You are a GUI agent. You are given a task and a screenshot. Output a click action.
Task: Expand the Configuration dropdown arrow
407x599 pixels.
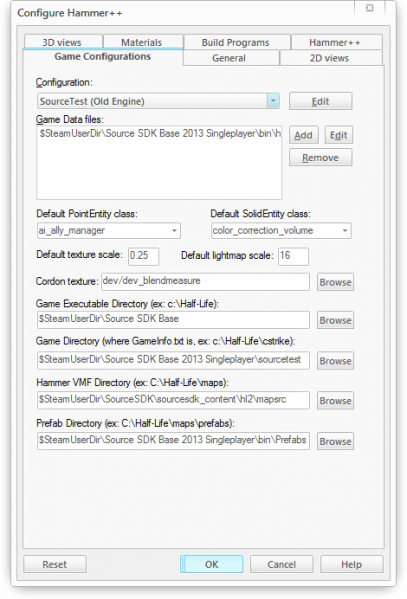pyautogui.click(x=273, y=101)
